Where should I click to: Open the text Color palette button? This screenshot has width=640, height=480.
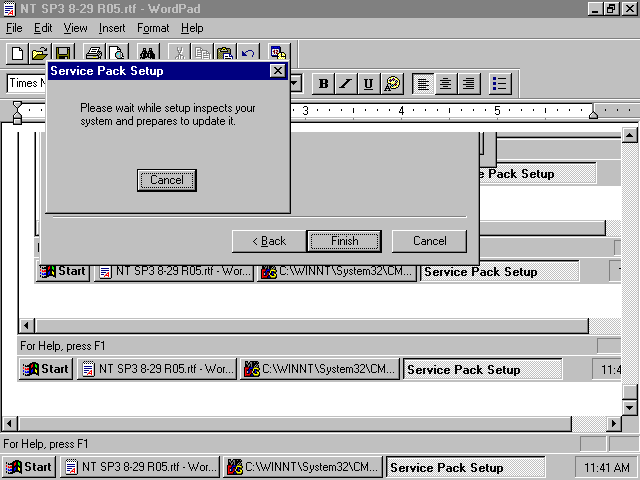(x=392, y=84)
